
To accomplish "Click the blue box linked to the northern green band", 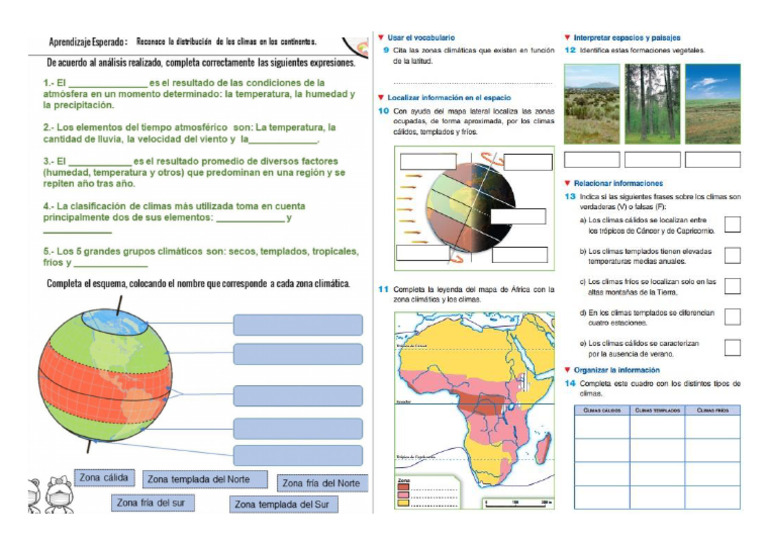I will [x=298, y=354].
